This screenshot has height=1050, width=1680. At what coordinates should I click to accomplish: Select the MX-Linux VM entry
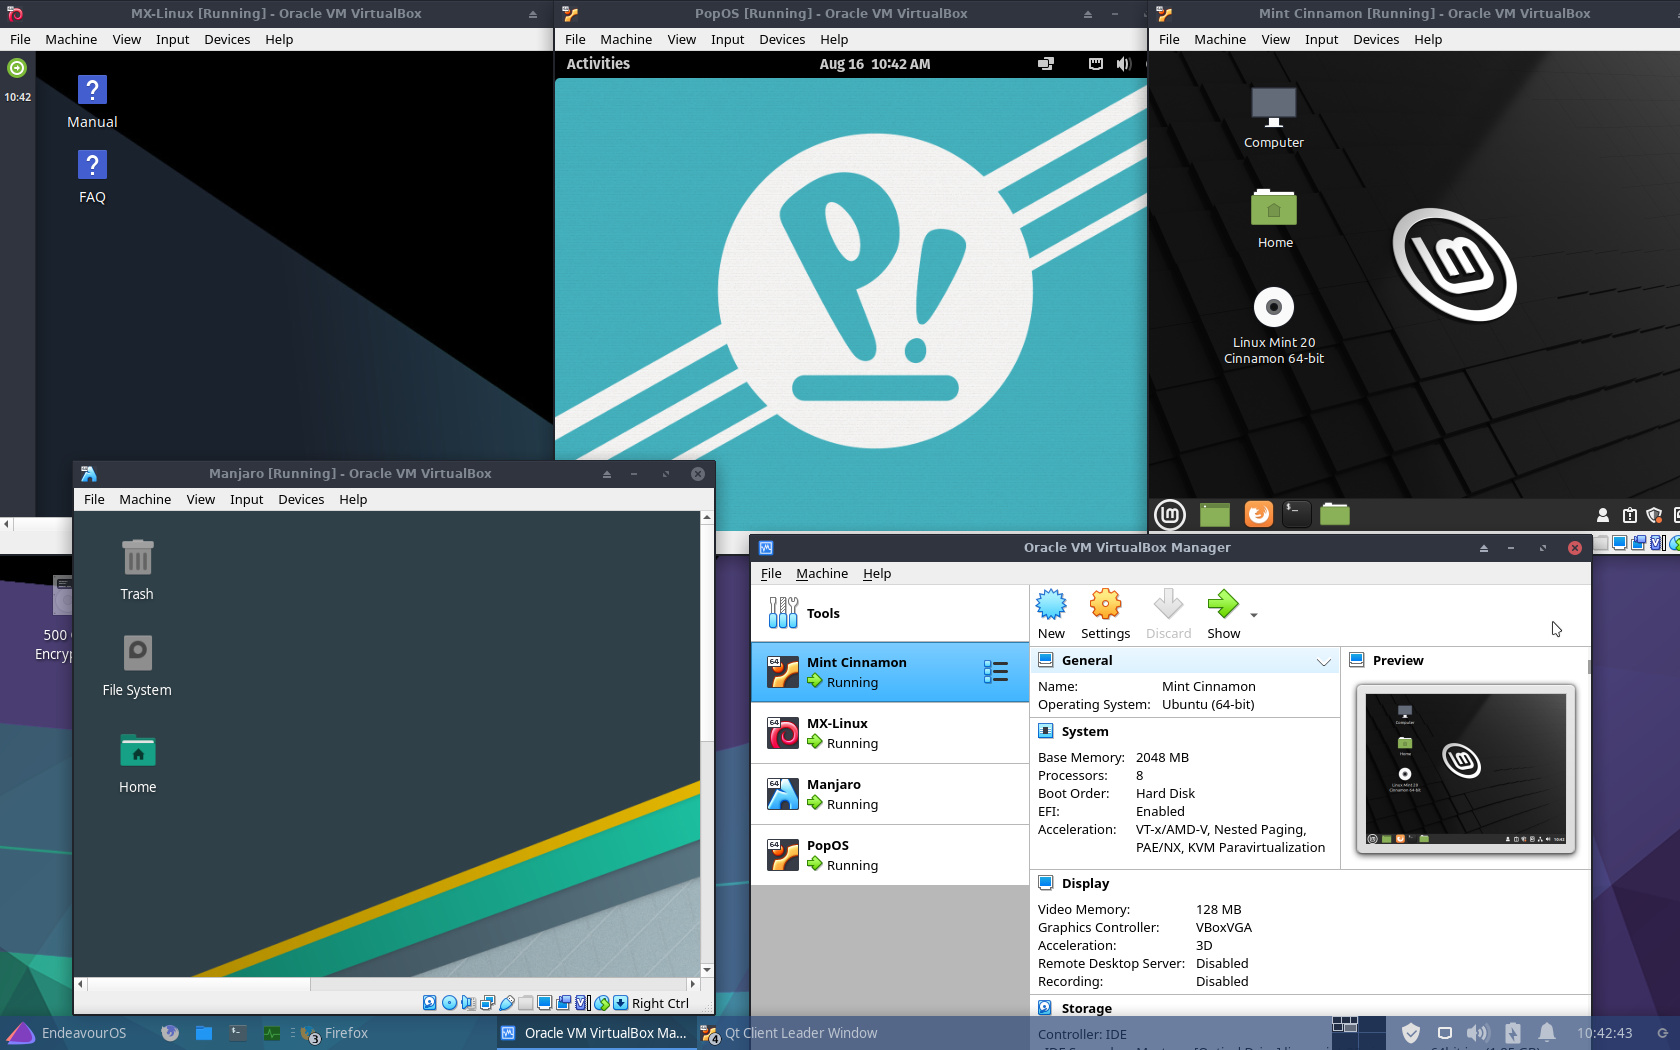click(889, 733)
